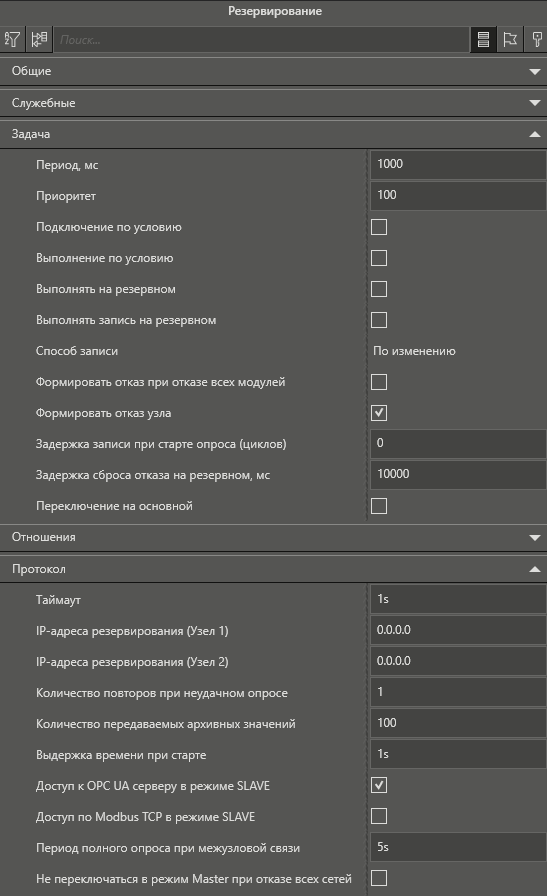This screenshot has width=547, height=896.
Task: Toggle Доступ по Modbus TCP в режиме SLAVE
Action: 379,816
